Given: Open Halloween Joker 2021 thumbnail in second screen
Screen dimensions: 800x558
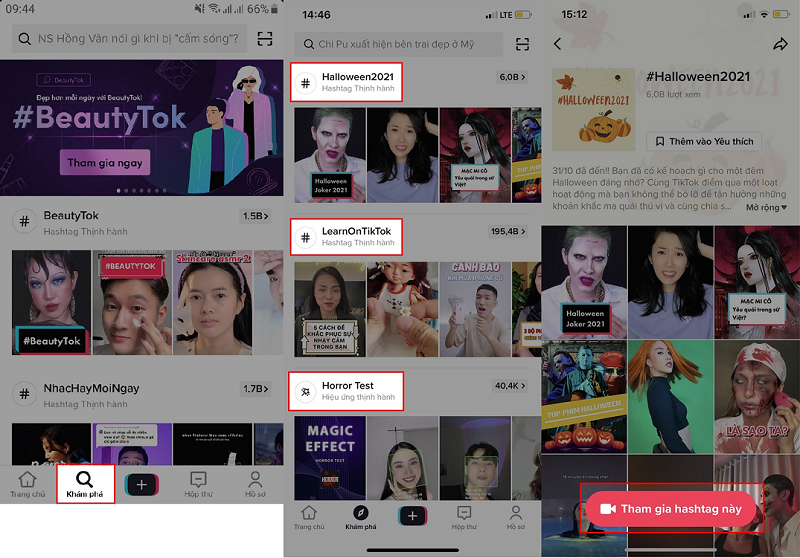Looking at the screenshot, I should point(330,155).
